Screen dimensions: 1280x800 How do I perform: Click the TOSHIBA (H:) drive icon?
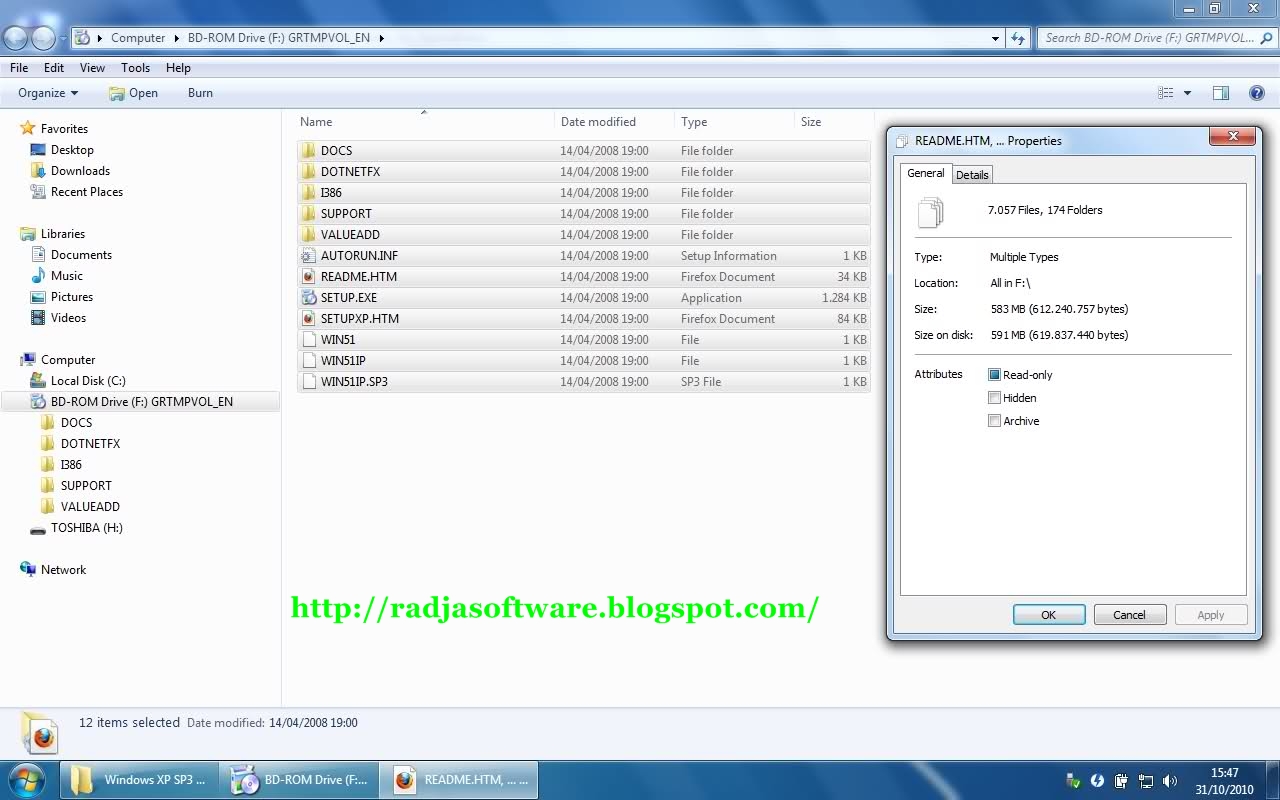coord(38,529)
